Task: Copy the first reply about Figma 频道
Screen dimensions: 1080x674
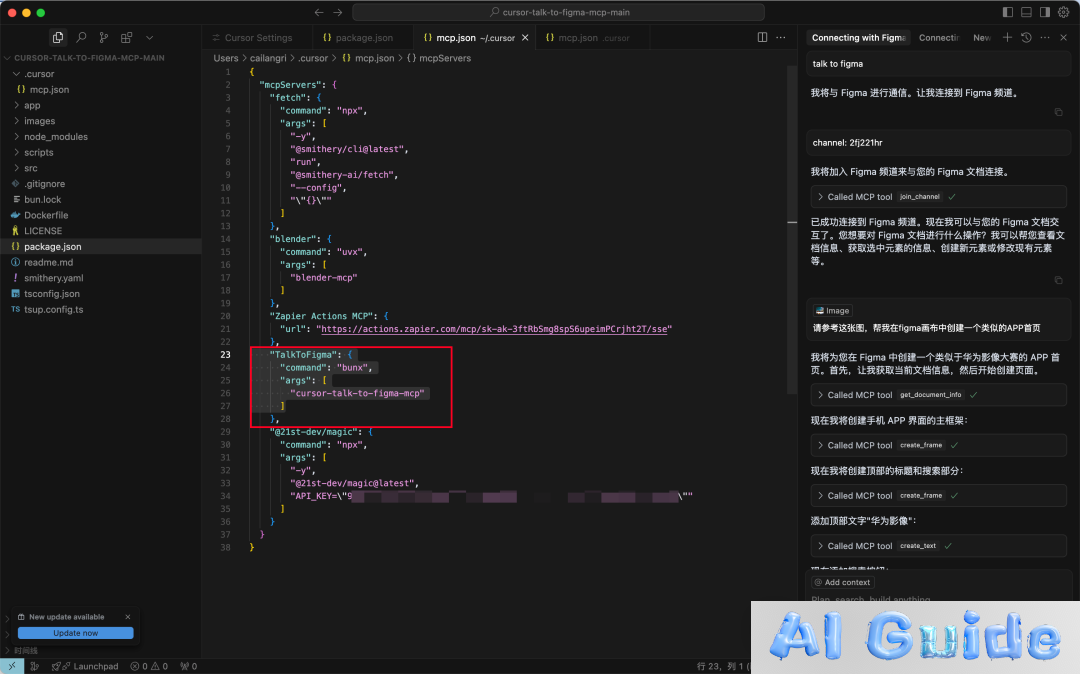Action: point(1059,112)
